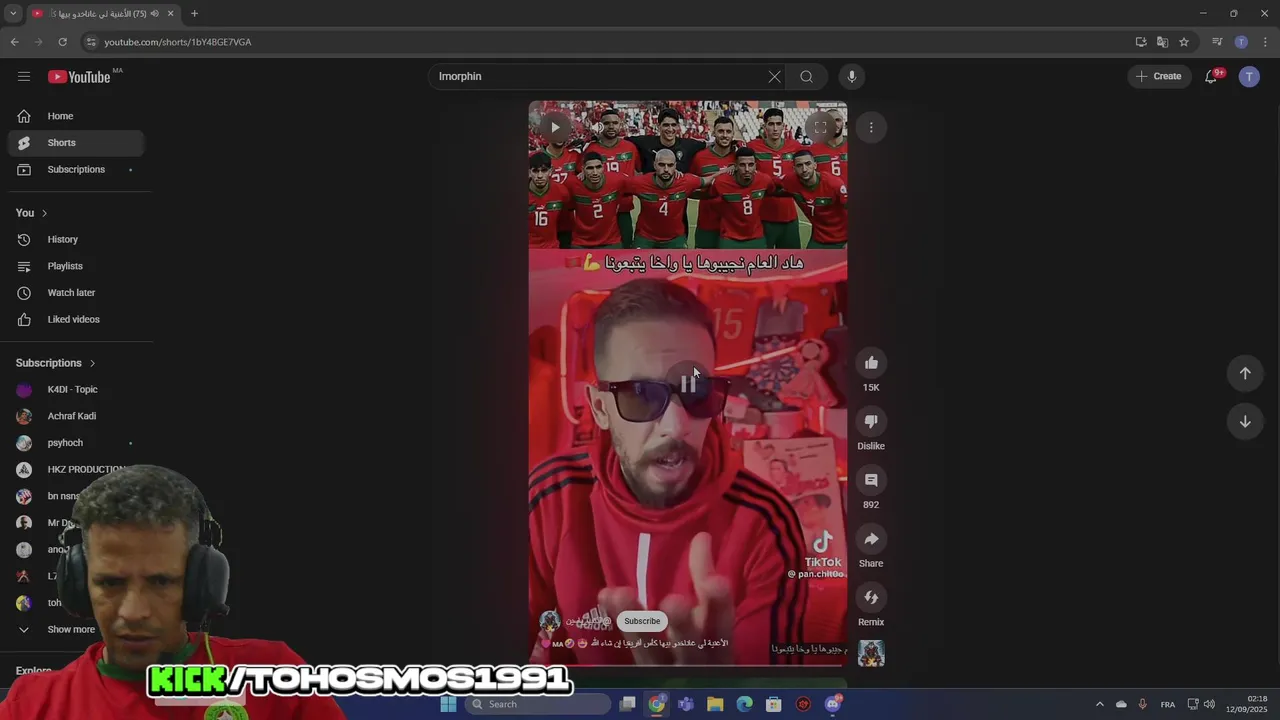This screenshot has width=1280, height=720.
Task: Open the volume tray control
Action: (x=1209, y=704)
